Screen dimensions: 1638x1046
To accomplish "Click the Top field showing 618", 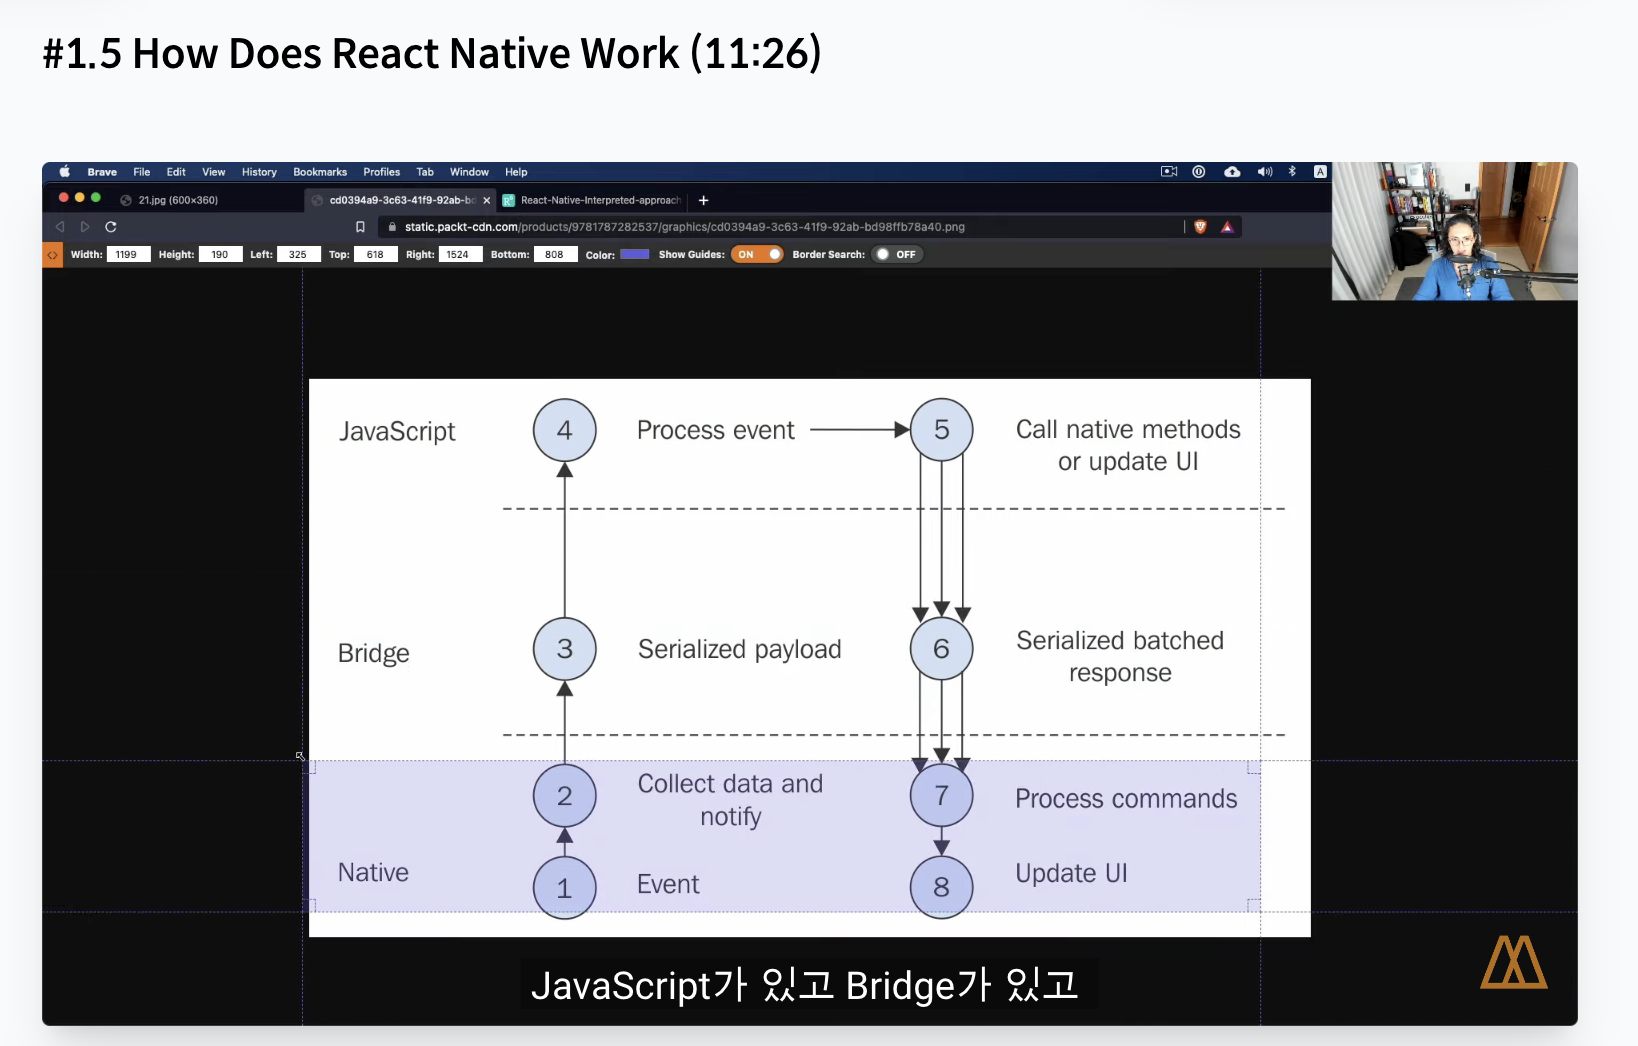I will (376, 255).
